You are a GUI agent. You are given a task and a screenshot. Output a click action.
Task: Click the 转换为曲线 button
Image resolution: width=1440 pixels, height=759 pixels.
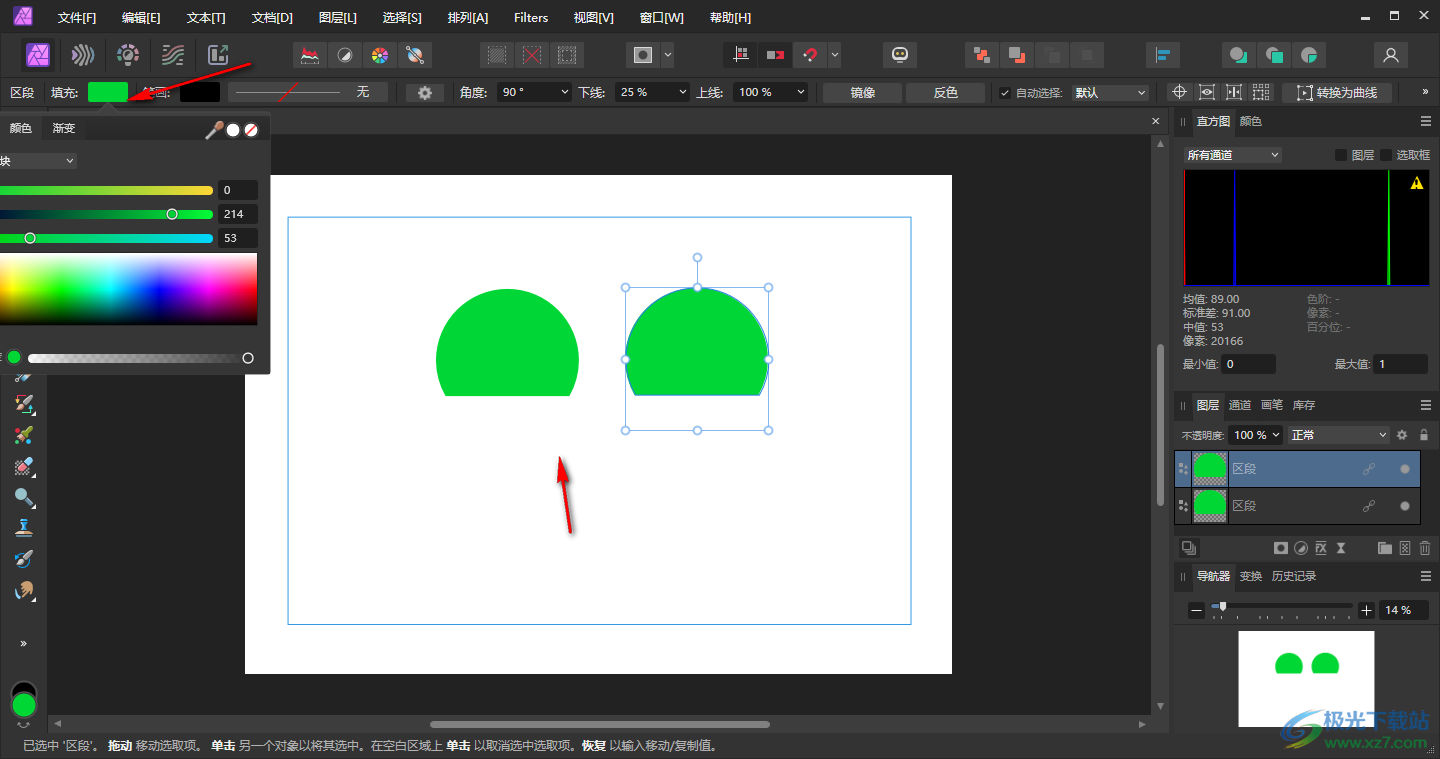pos(1337,93)
